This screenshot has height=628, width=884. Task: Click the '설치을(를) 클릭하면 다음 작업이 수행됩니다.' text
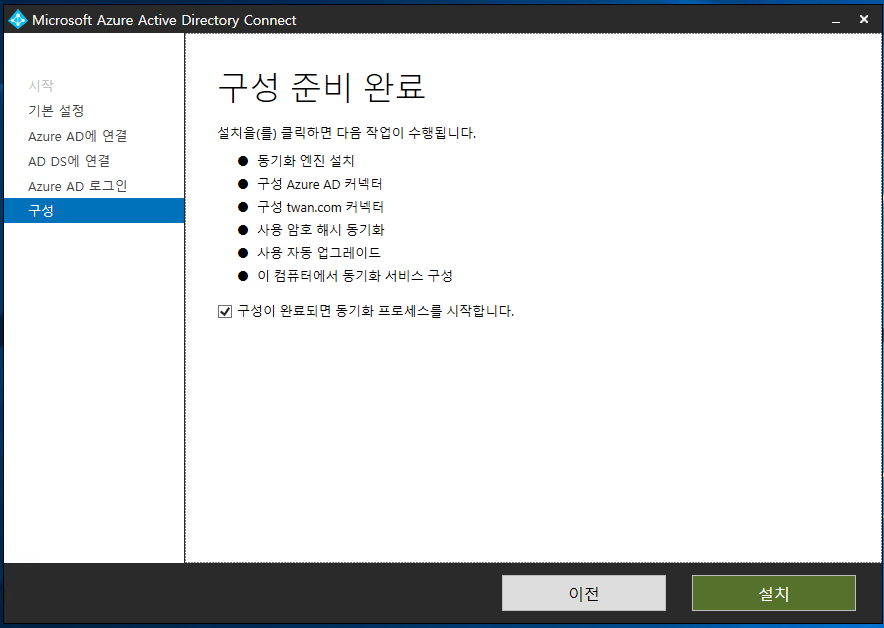click(x=347, y=133)
